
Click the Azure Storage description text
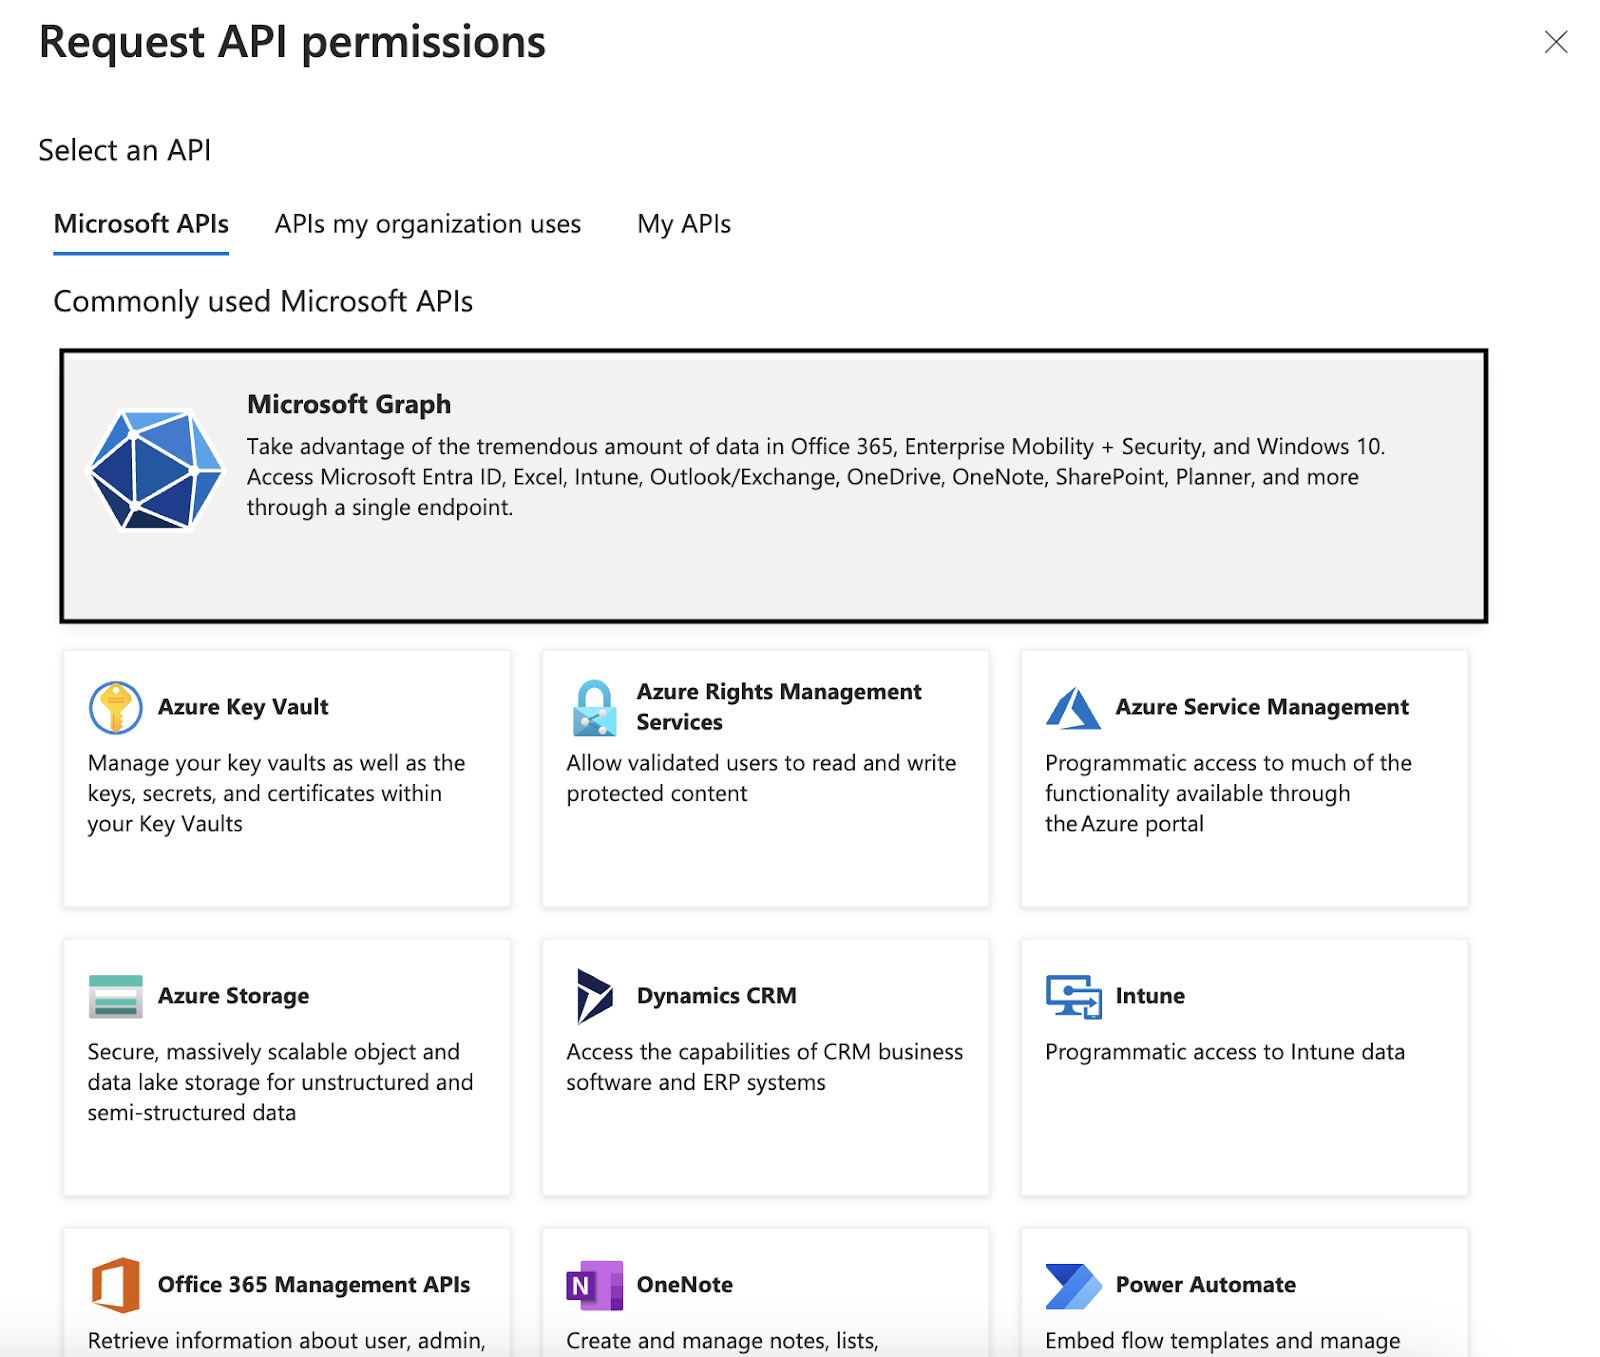click(279, 1082)
